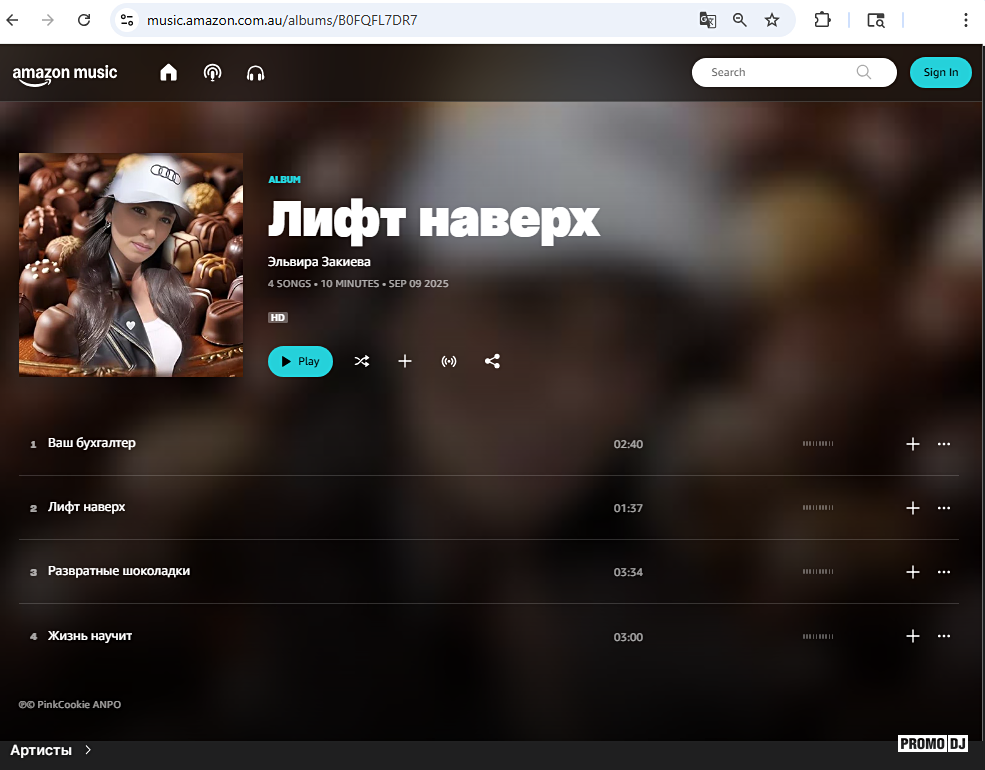985x770 pixels.
Task: Open the Amazon Music logo link
Action: 65,73
